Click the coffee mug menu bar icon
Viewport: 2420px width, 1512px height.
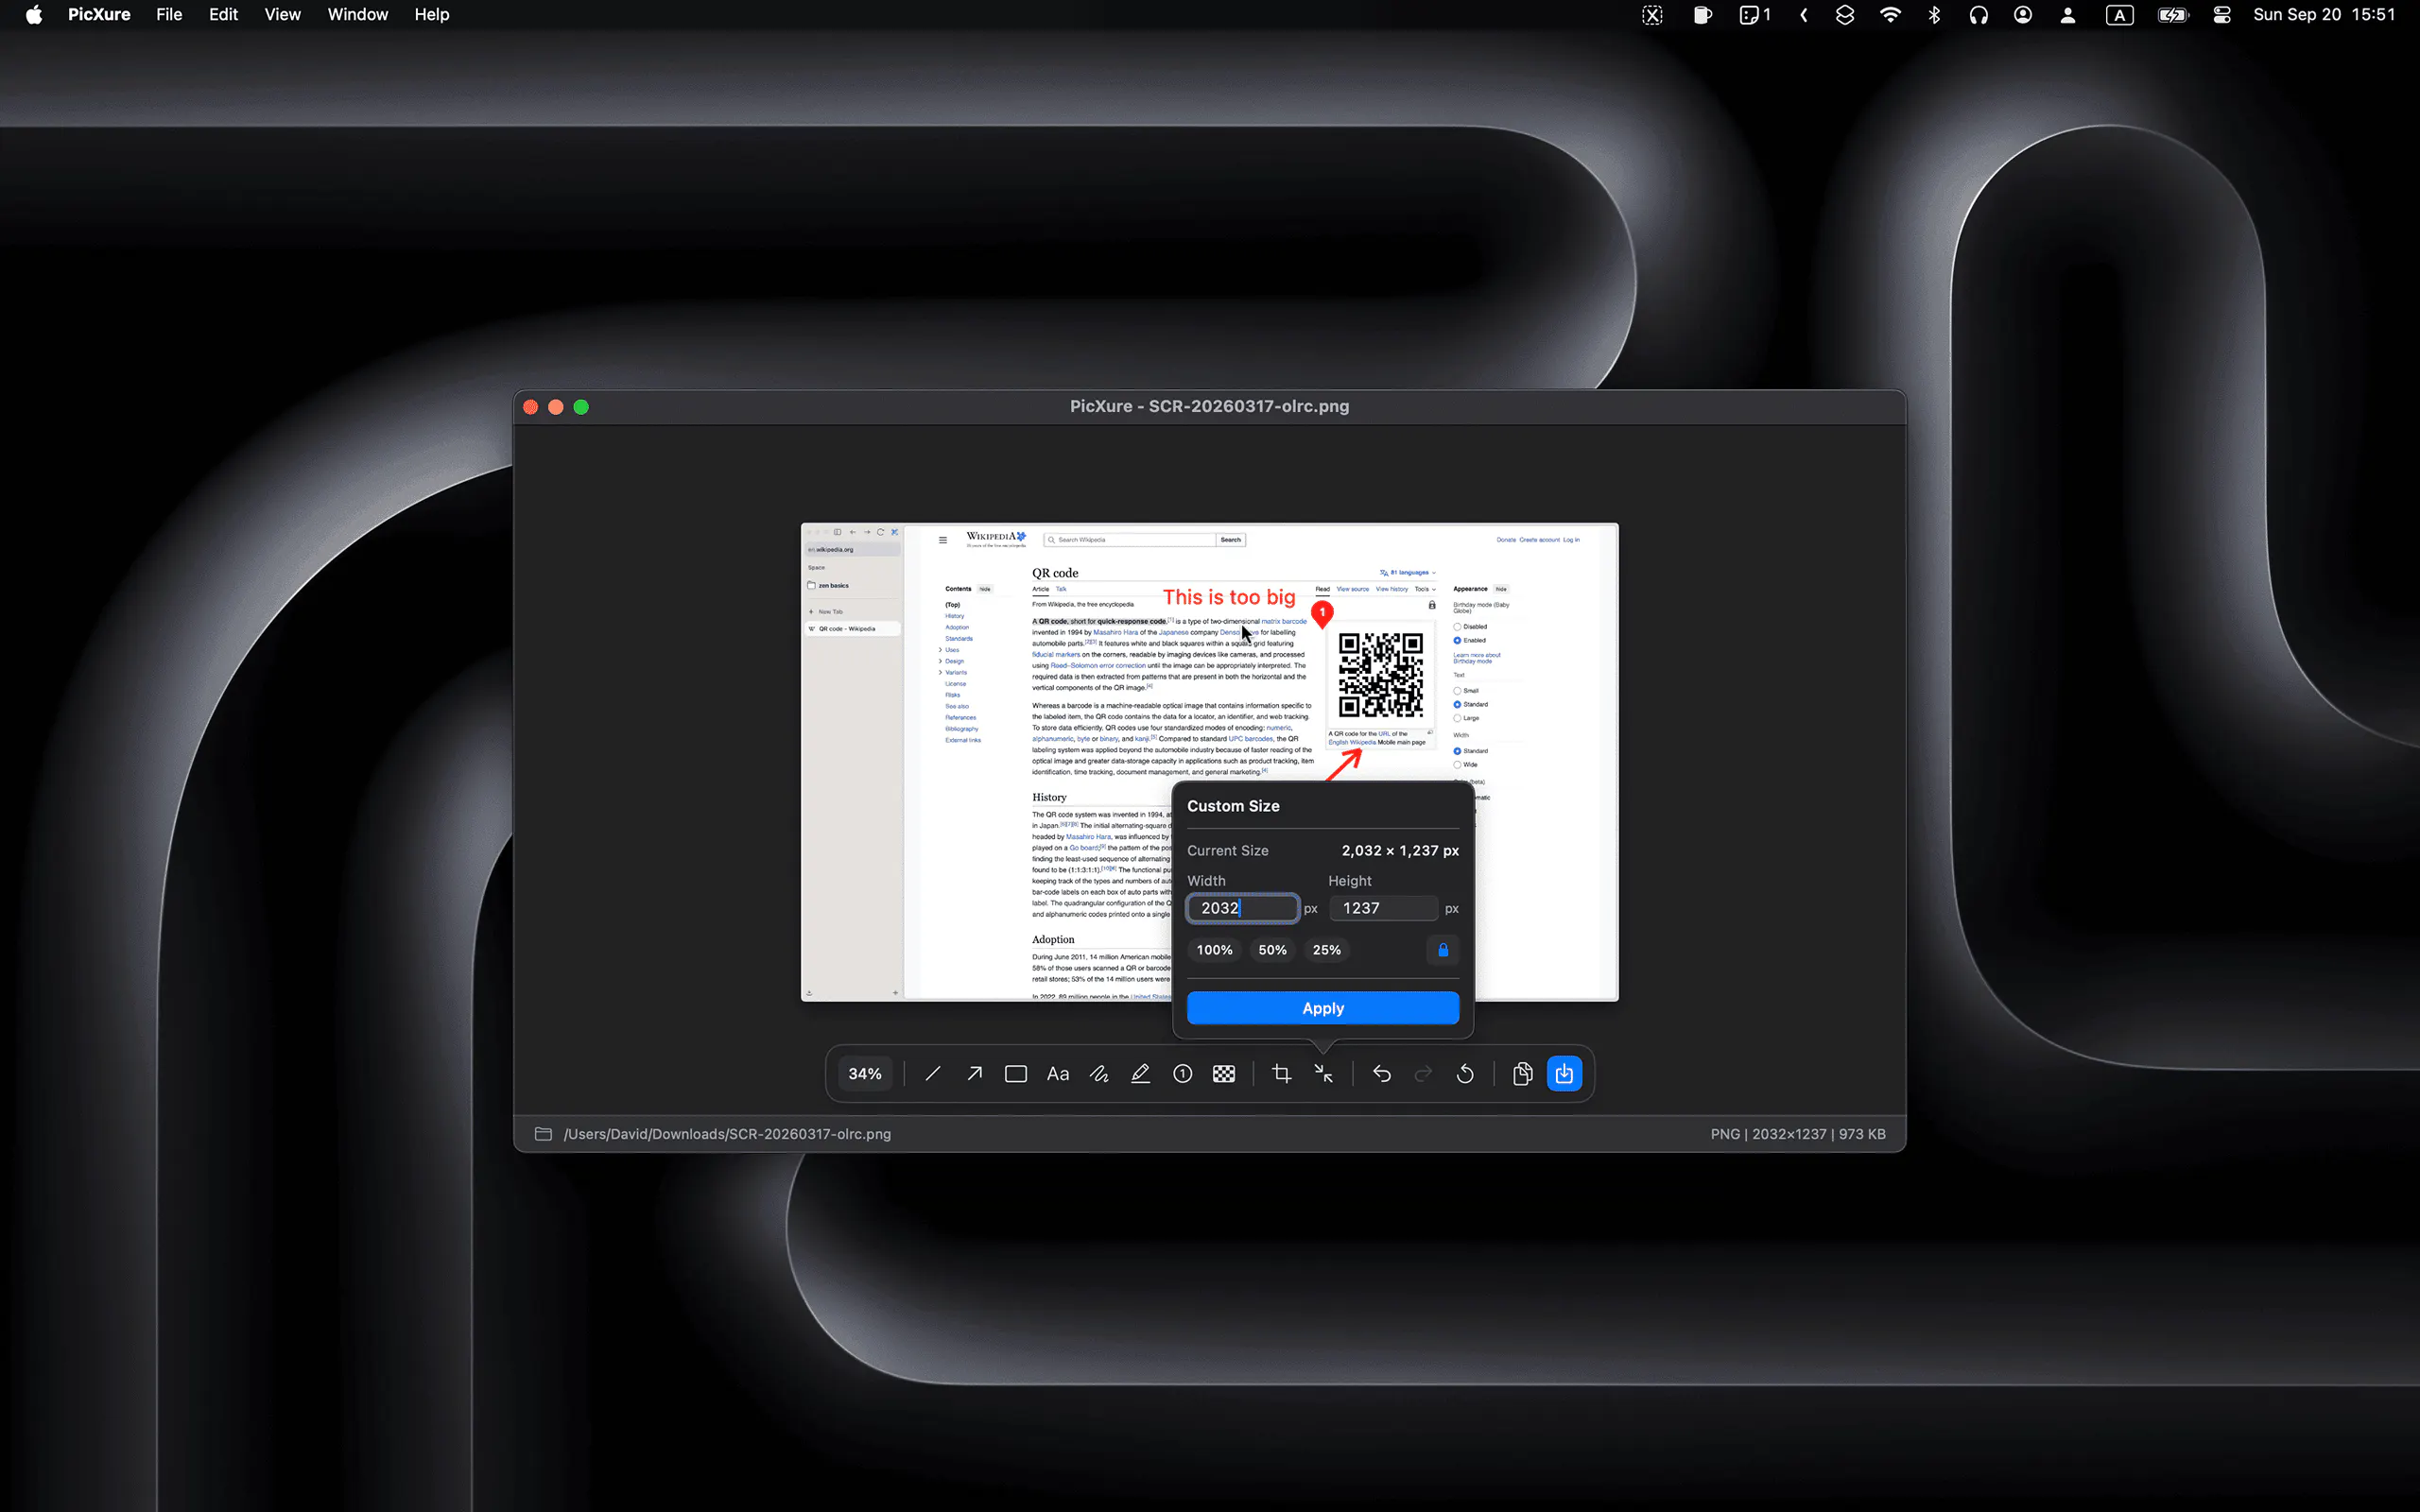pyautogui.click(x=1703, y=14)
